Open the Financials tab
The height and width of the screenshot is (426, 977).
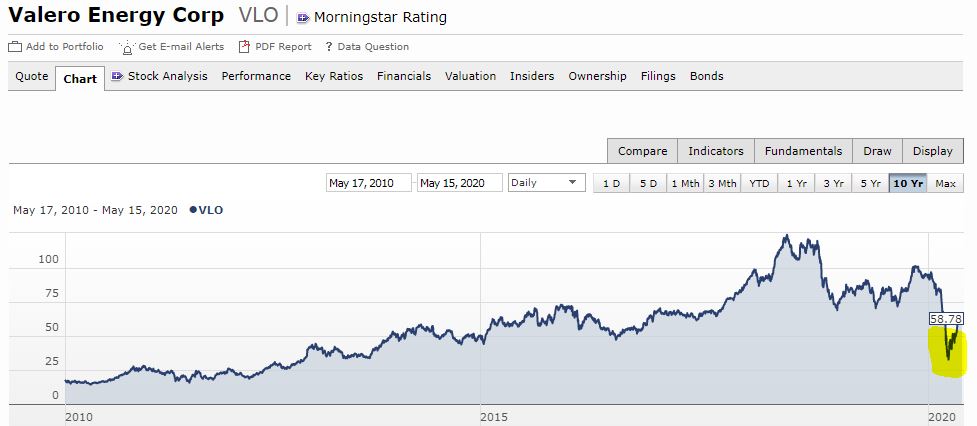pyautogui.click(x=404, y=76)
